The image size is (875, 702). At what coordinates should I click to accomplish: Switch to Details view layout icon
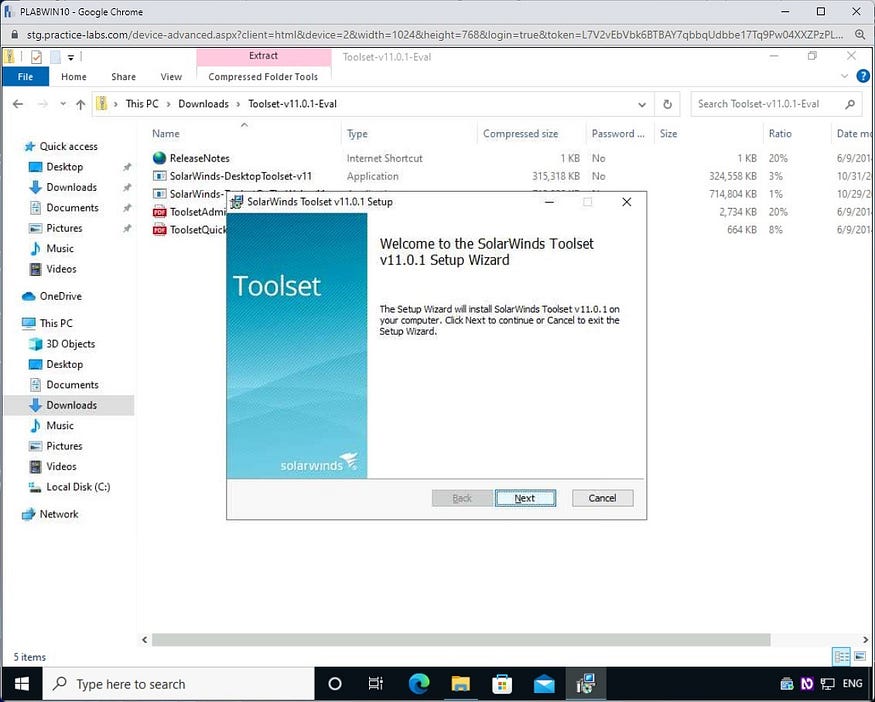click(x=842, y=657)
